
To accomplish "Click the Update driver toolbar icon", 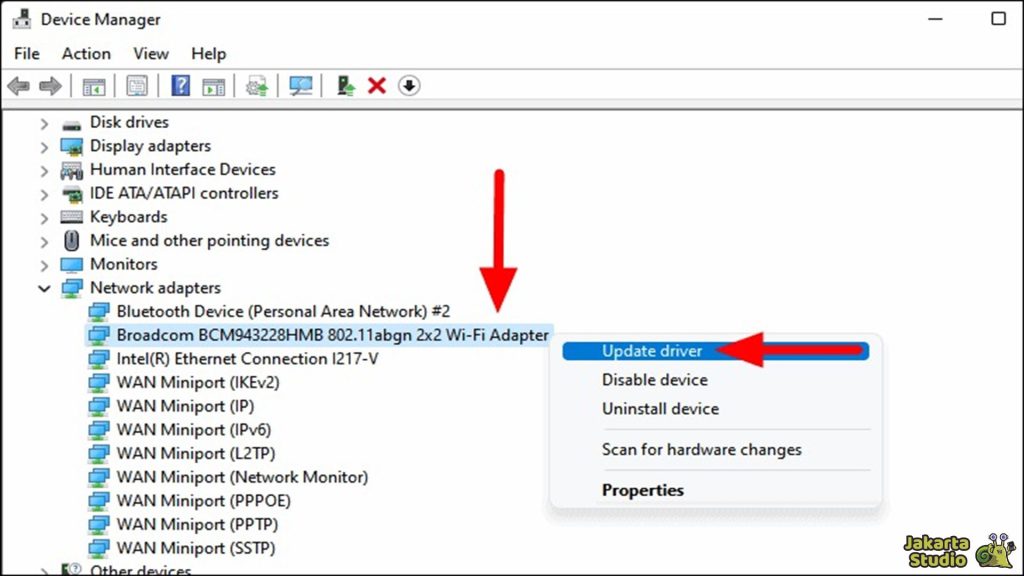I will pos(255,85).
